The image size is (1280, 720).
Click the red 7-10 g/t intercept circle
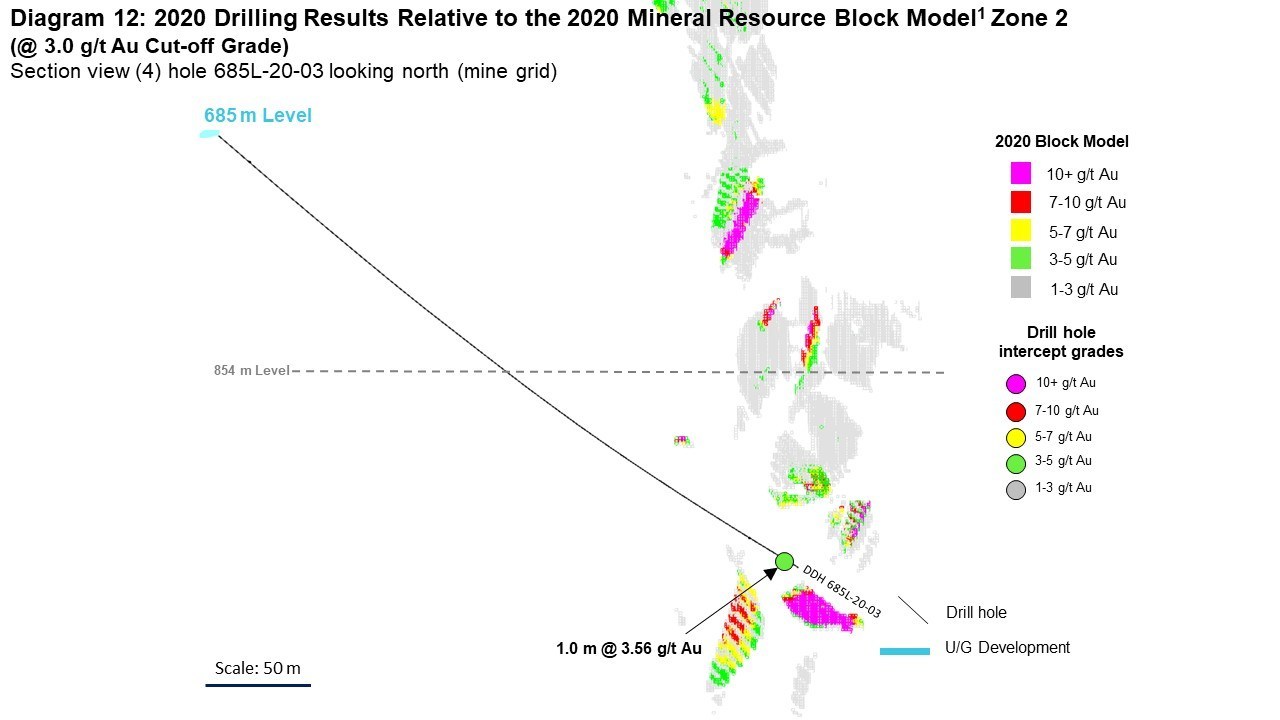pos(1016,411)
